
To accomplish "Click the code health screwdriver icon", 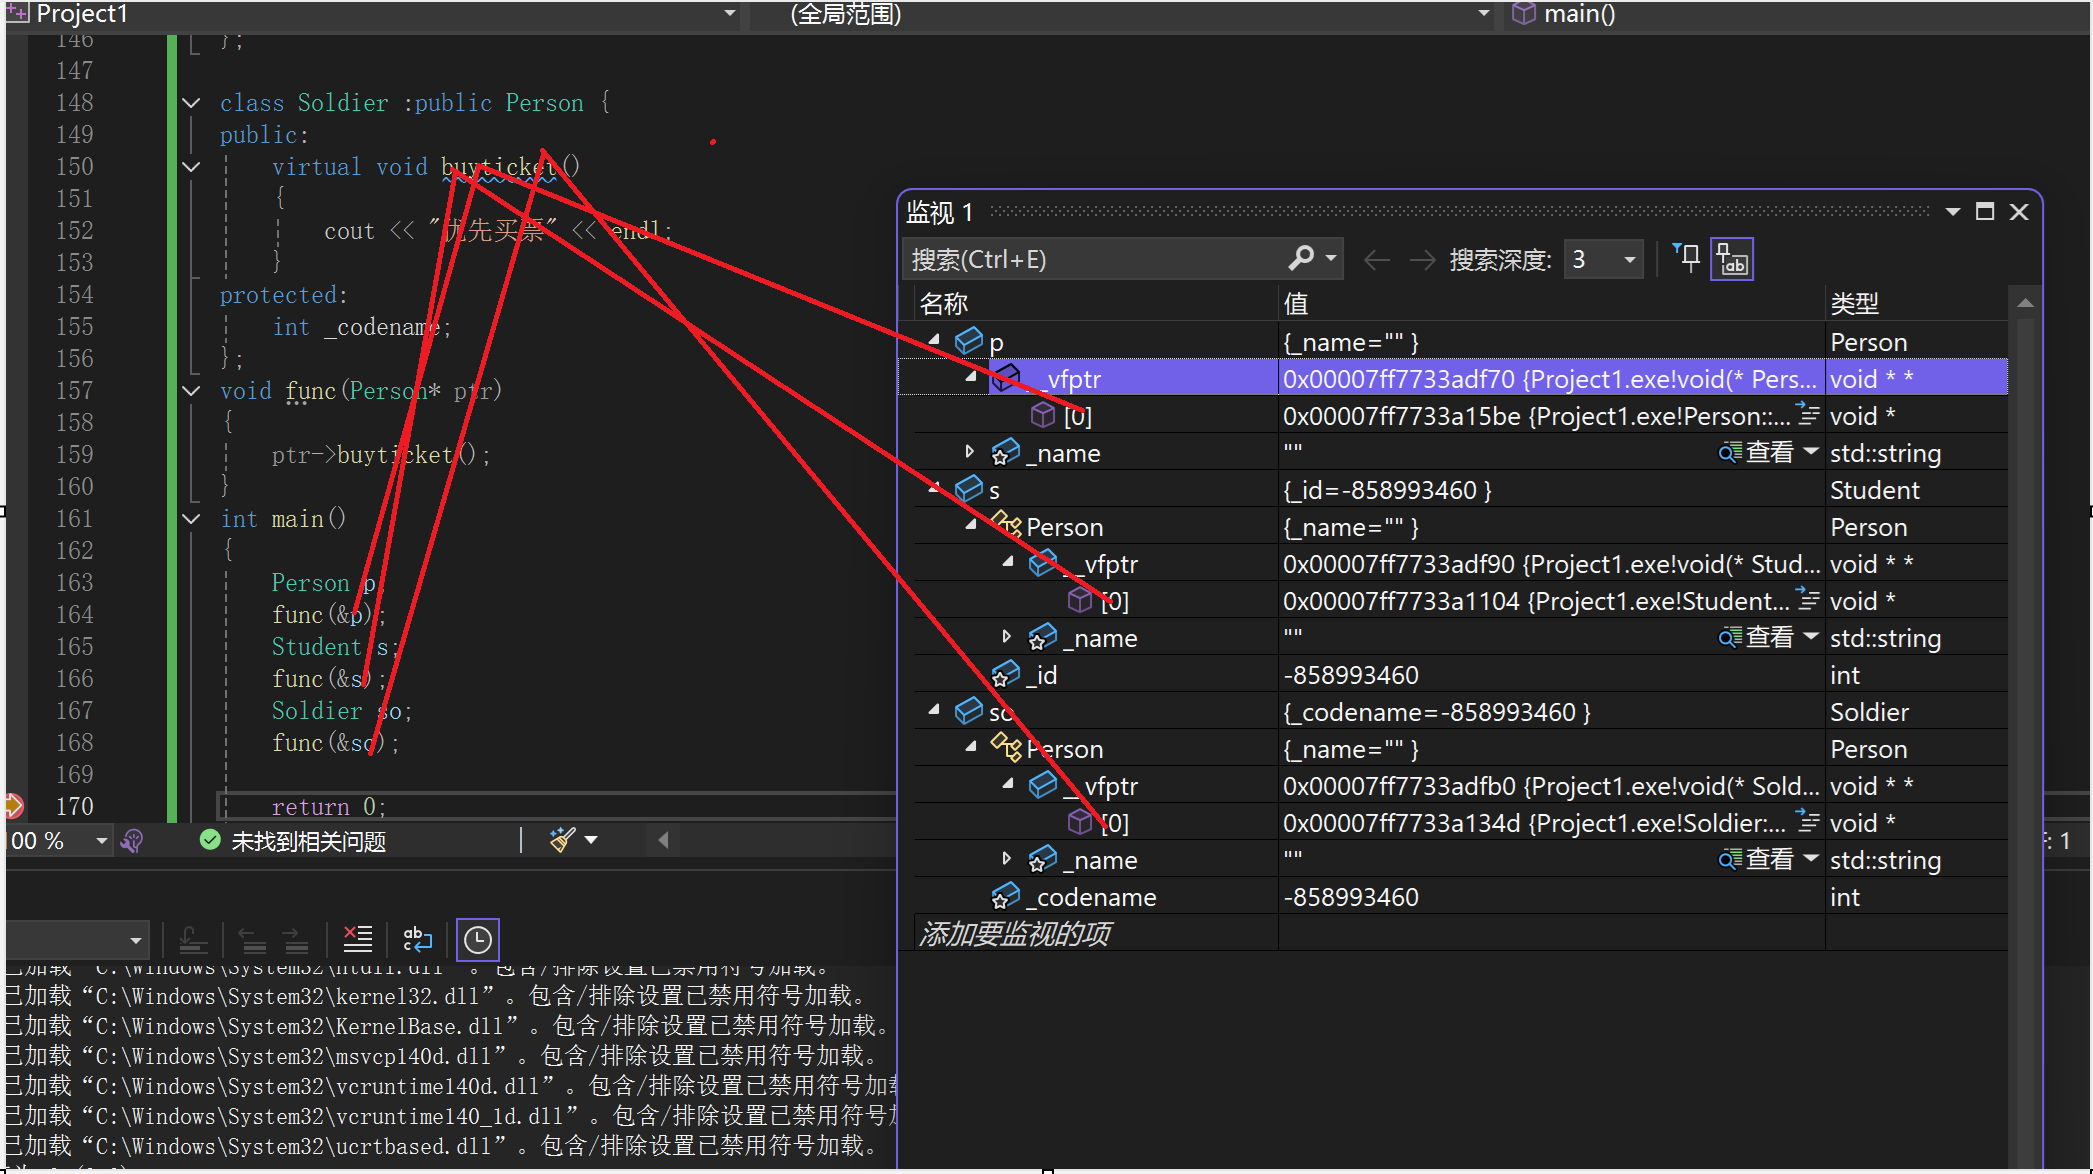I will [x=133, y=841].
